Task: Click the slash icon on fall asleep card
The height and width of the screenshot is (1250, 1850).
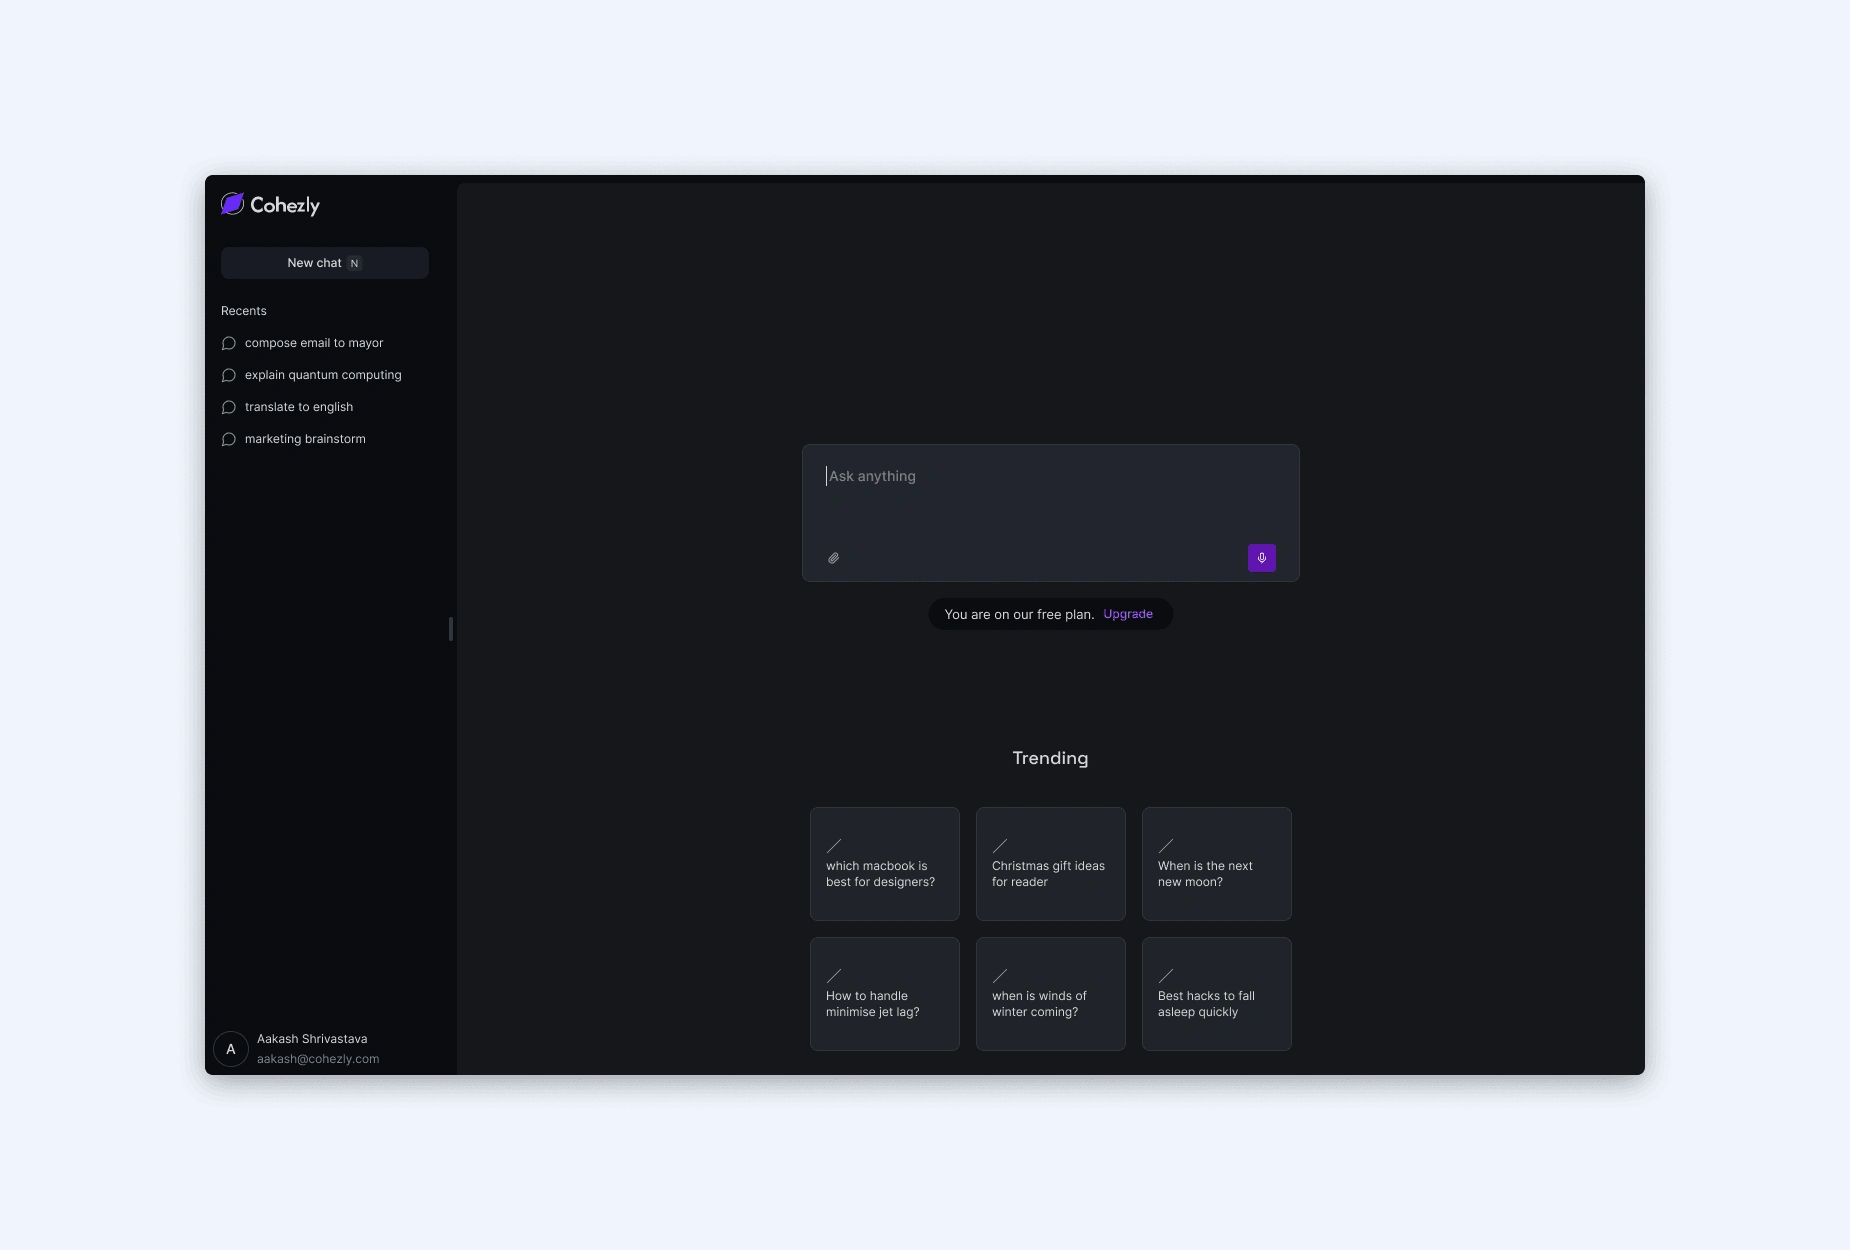Action: [1166, 976]
